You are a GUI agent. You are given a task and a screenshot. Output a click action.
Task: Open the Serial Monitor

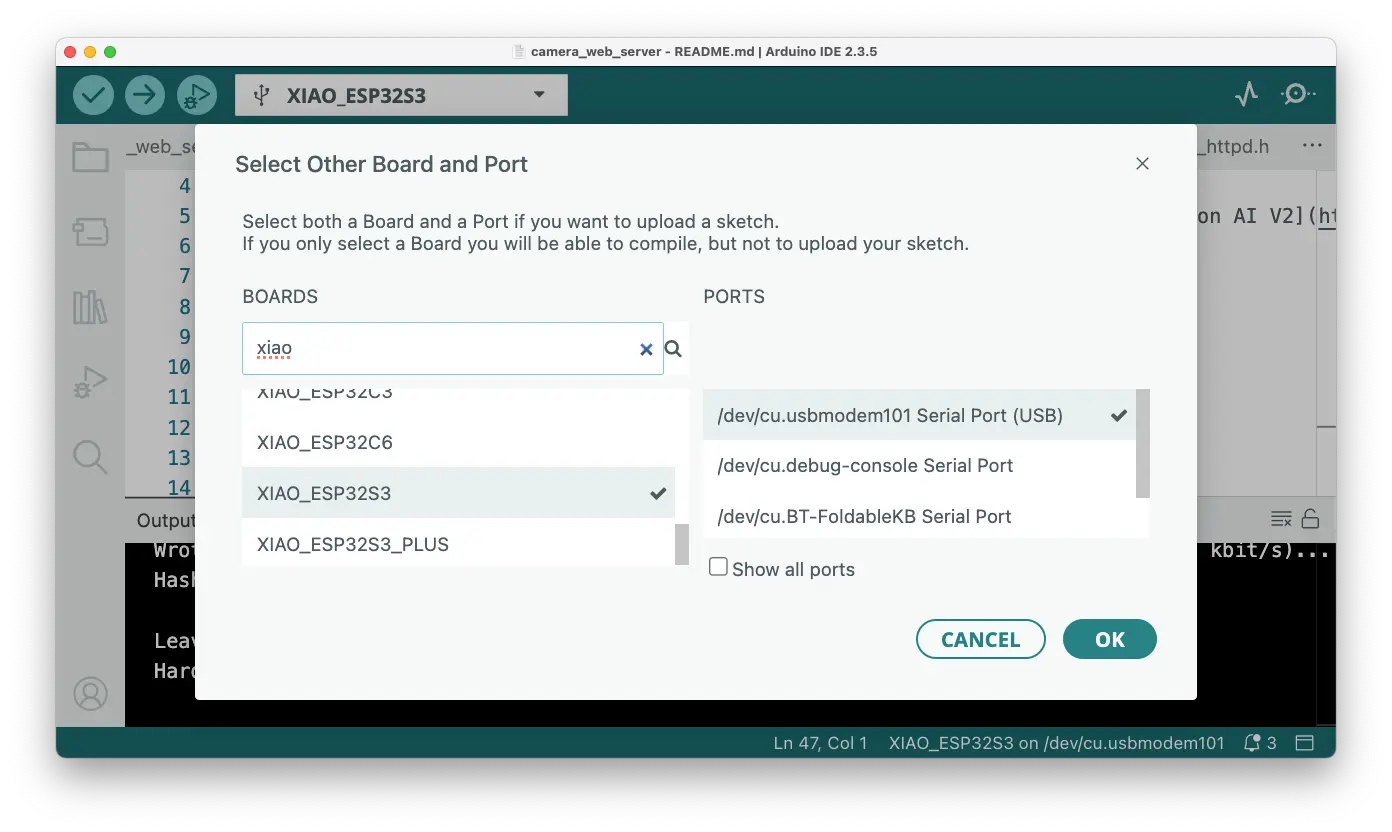tap(1298, 95)
